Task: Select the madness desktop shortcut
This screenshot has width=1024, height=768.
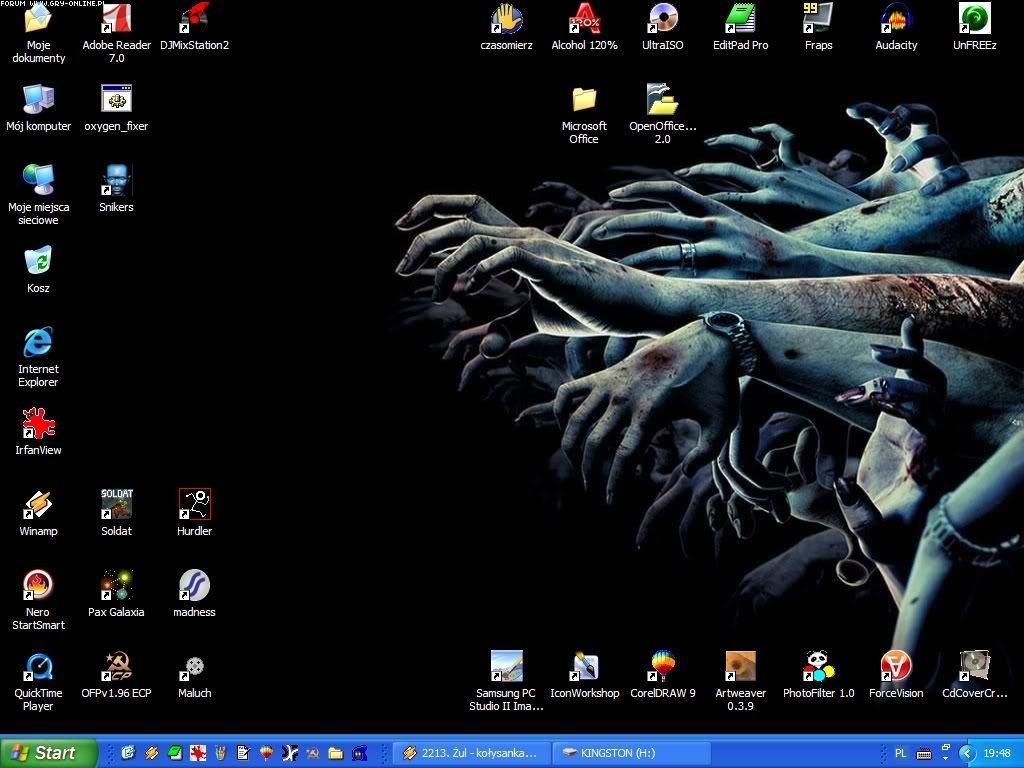Action: [195, 594]
